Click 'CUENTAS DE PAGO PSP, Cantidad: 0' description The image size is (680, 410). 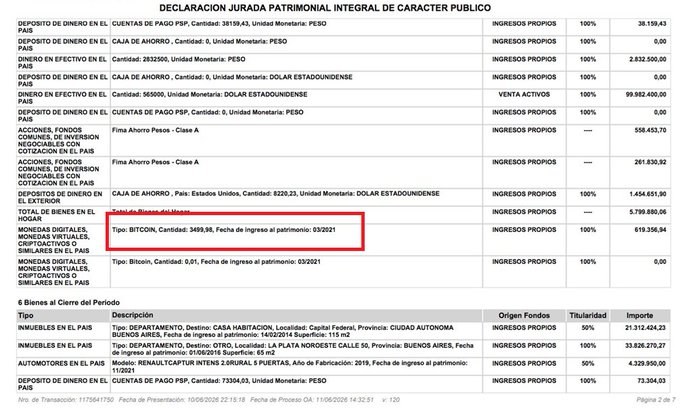pos(207,112)
